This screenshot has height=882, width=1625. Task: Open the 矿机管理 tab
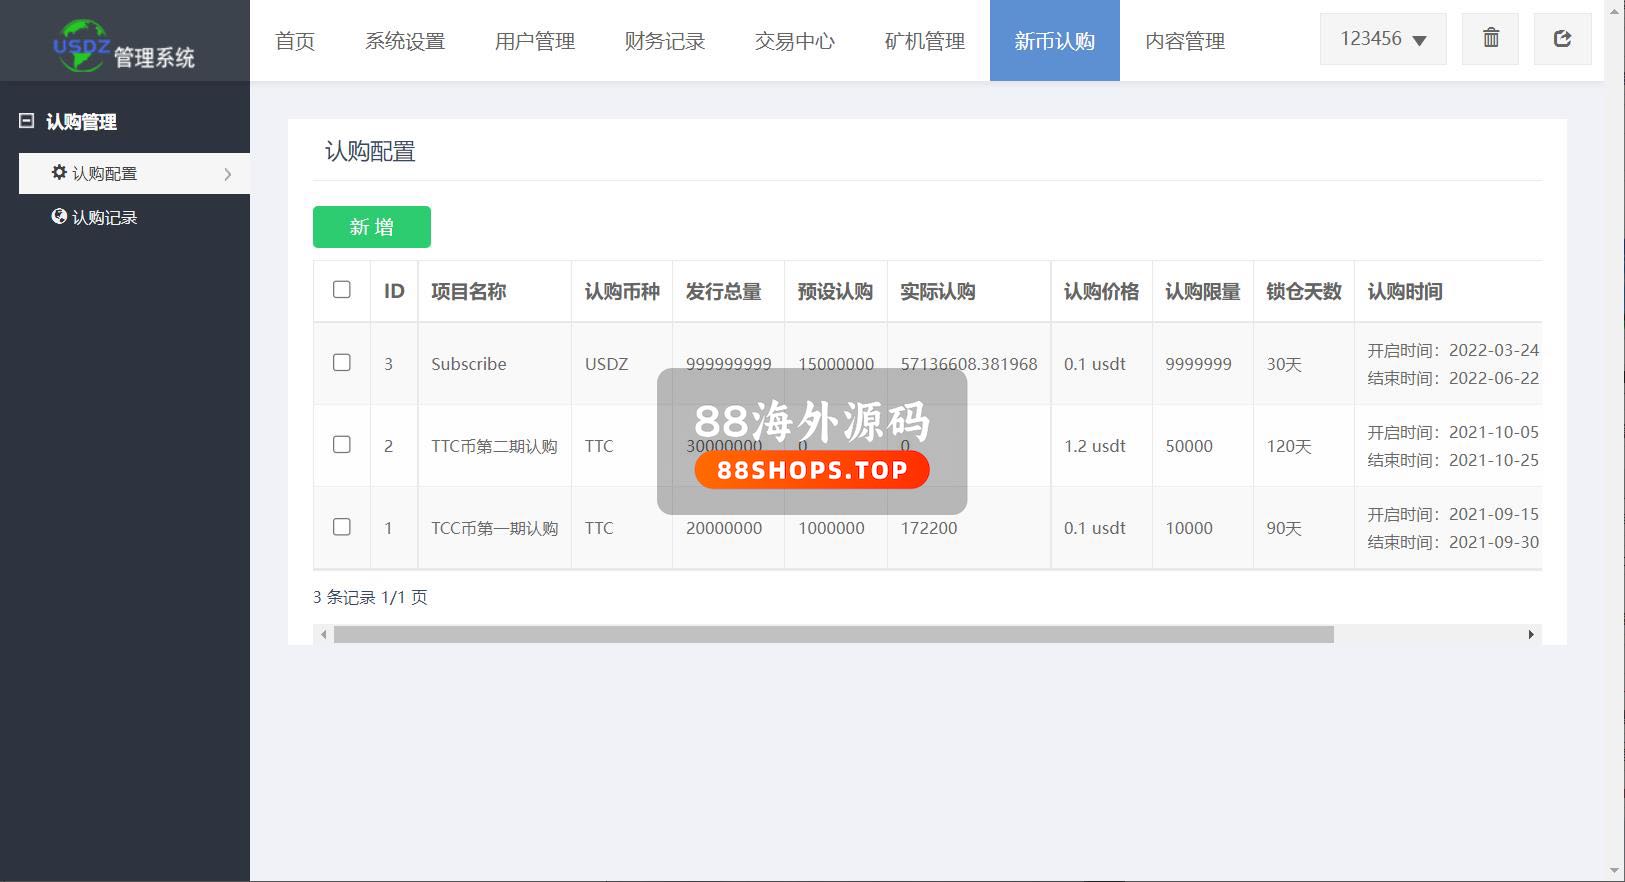[924, 41]
